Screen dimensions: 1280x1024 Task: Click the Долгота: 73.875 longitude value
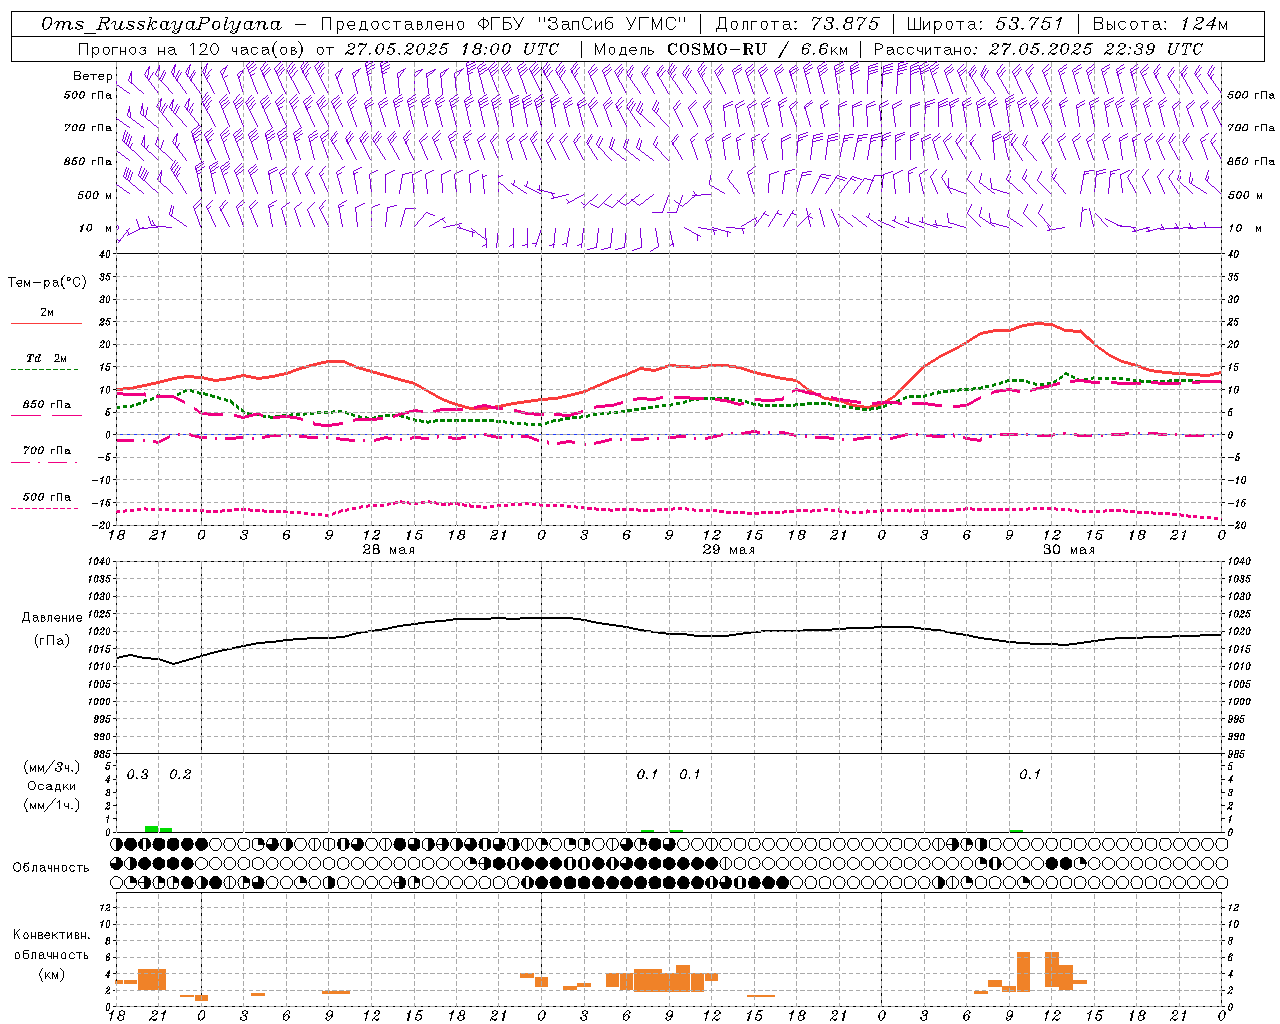pyautogui.click(x=798, y=24)
